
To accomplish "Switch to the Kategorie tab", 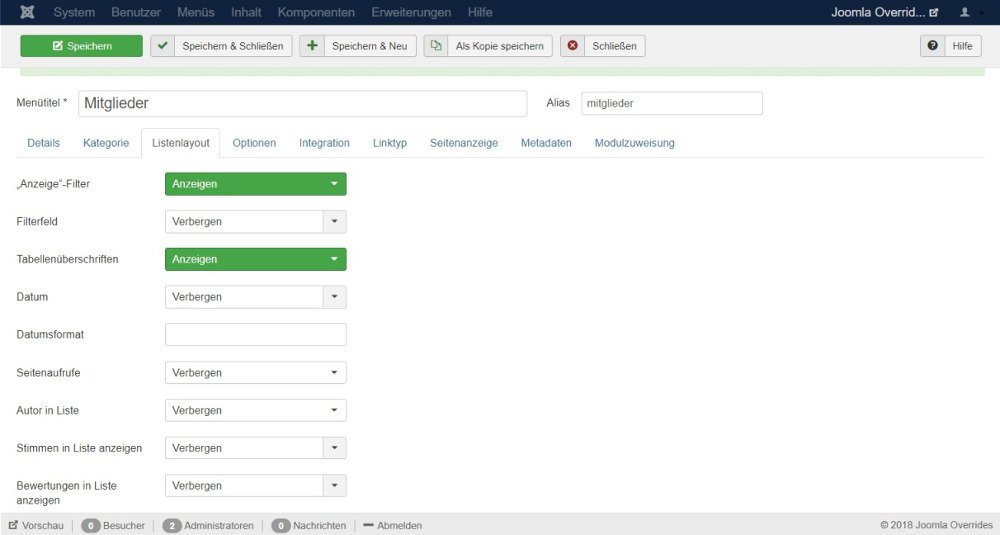I will pyautogui.click(x=106, y=143).
